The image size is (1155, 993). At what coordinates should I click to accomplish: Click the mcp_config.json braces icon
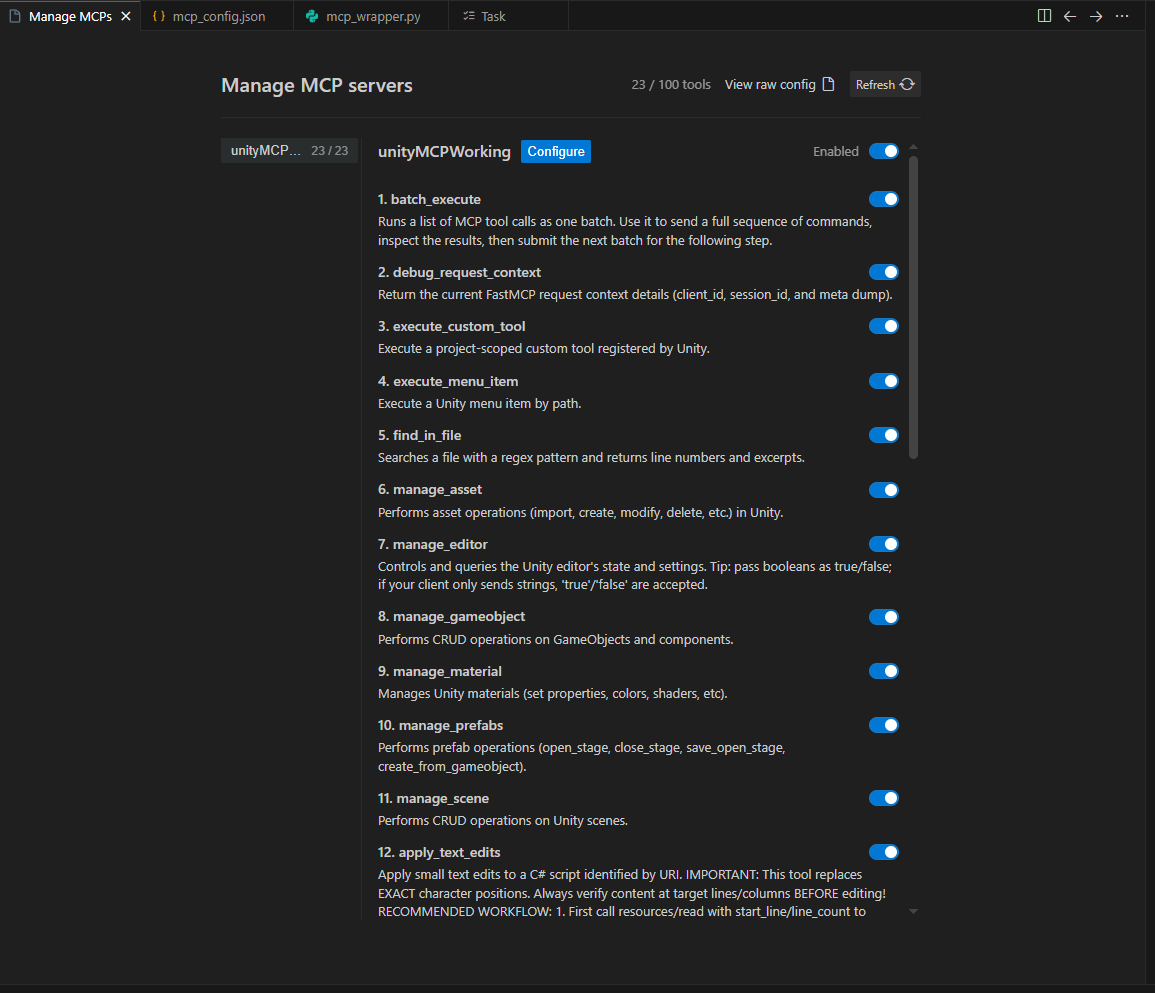pos(158,16)
